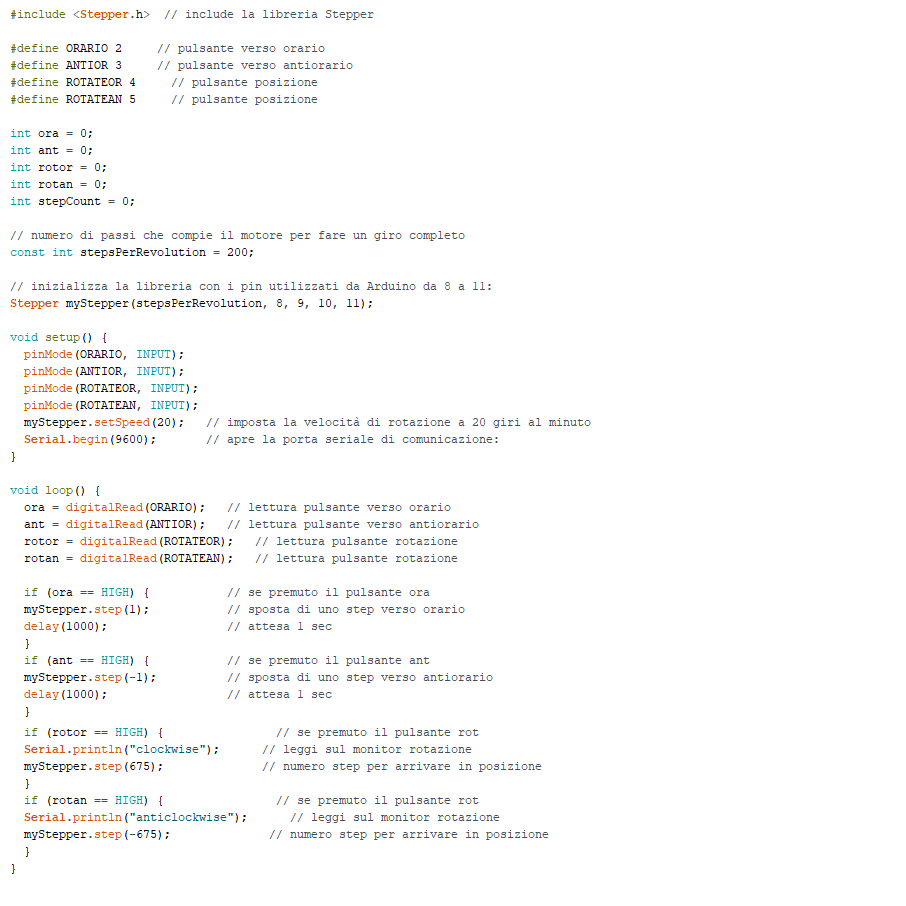Click the 'if (ora == HIGH)' condition

tap(86, 592)
